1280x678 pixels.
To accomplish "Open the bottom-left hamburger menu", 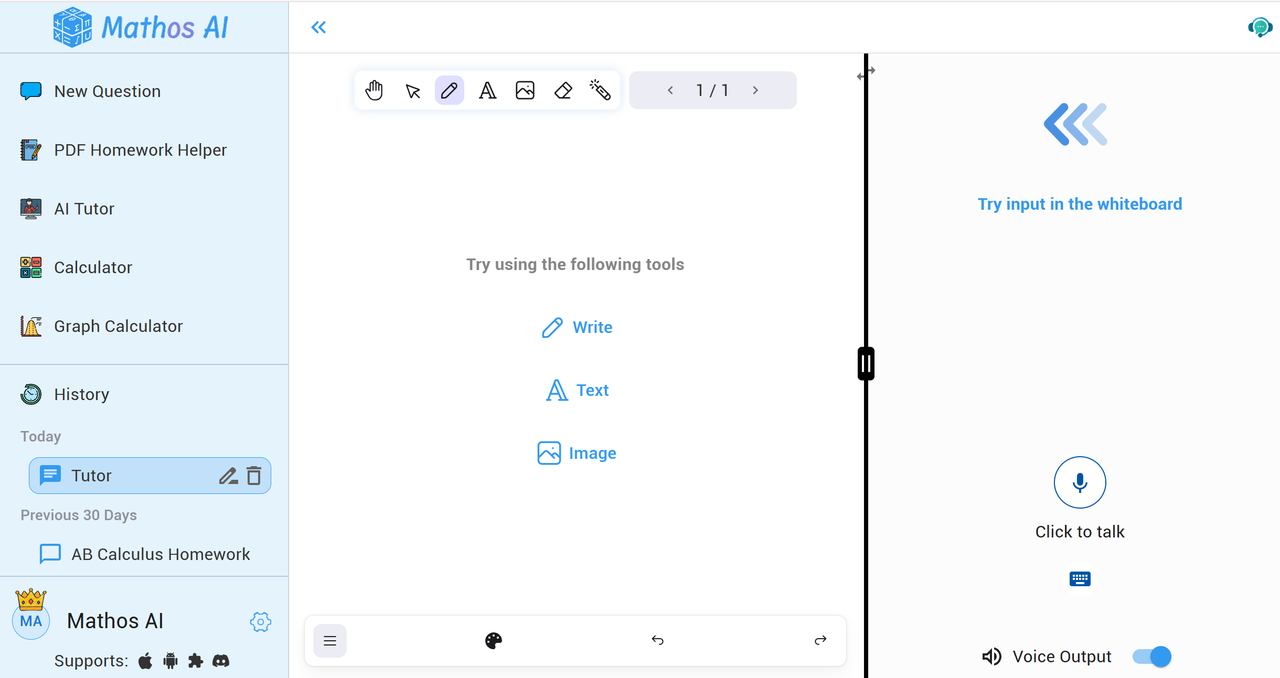I will 330,640.
